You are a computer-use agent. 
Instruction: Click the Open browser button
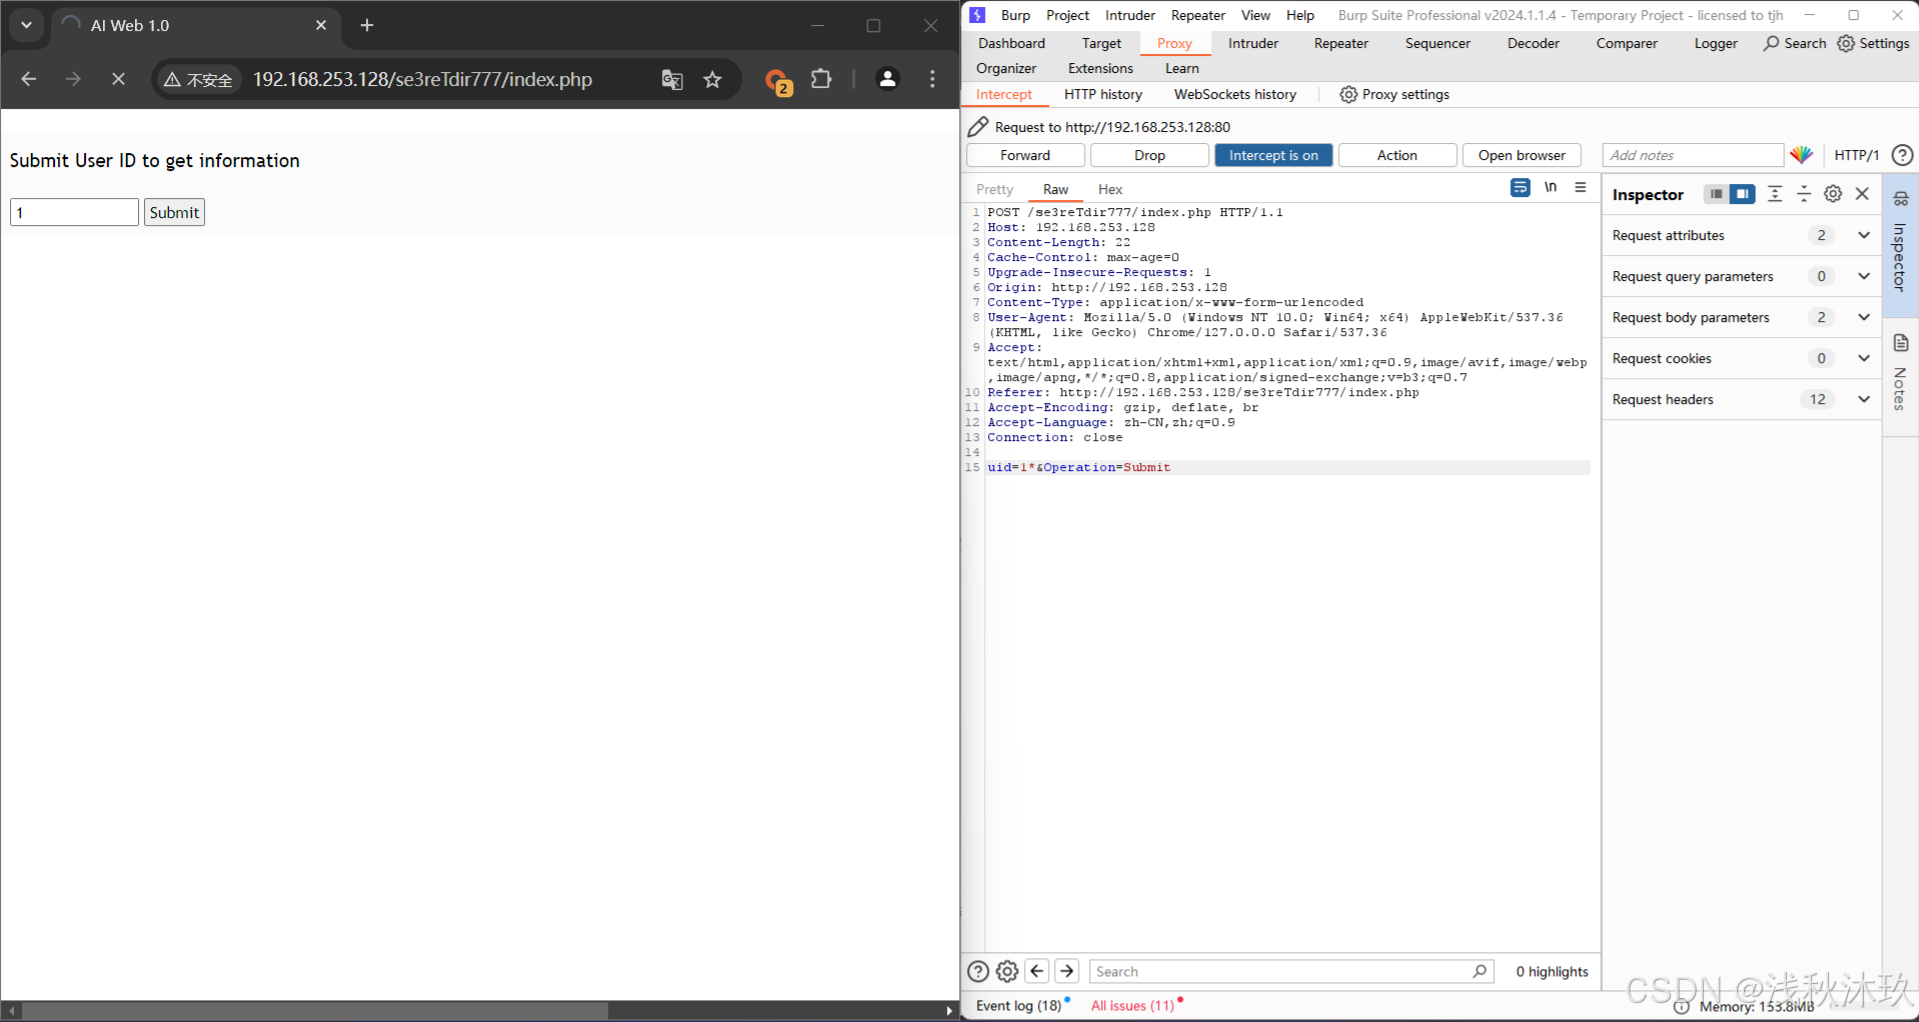coord(1521,155)
